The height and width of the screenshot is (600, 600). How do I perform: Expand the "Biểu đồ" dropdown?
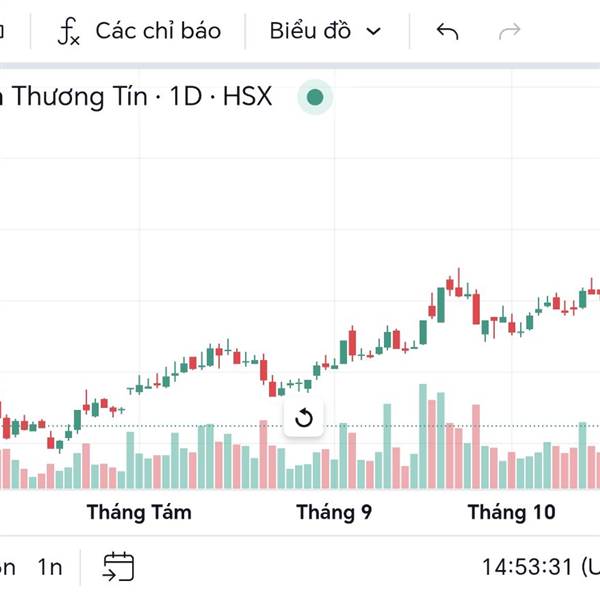click(x=310, y=31)
